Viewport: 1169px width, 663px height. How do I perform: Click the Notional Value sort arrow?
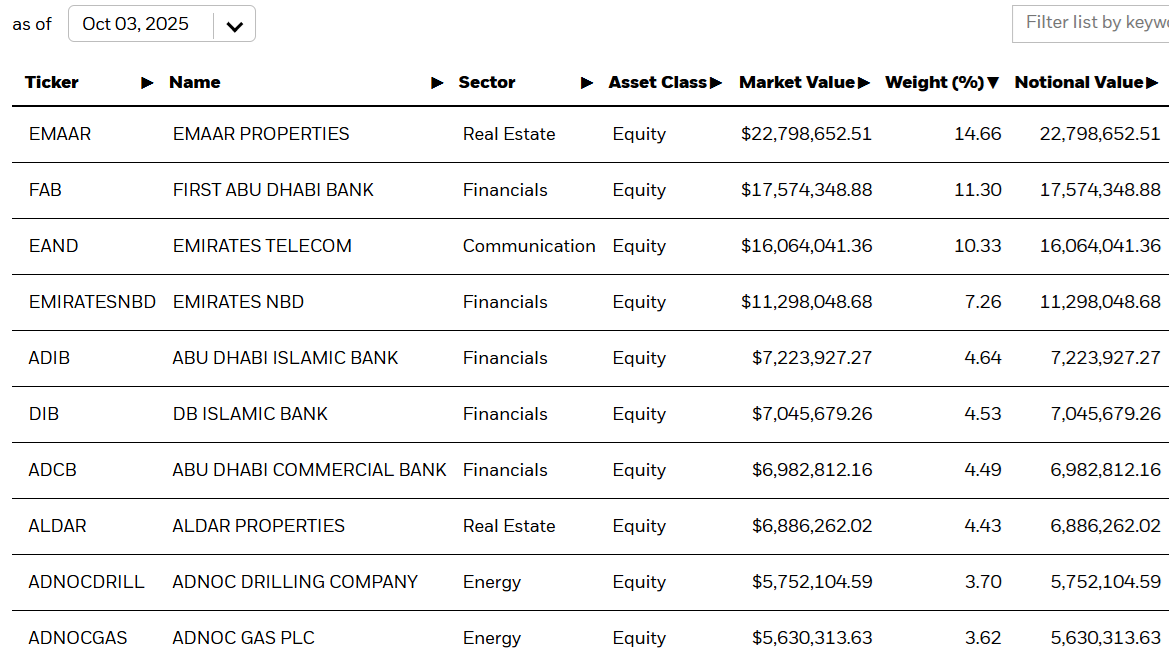pos(1153,82)
